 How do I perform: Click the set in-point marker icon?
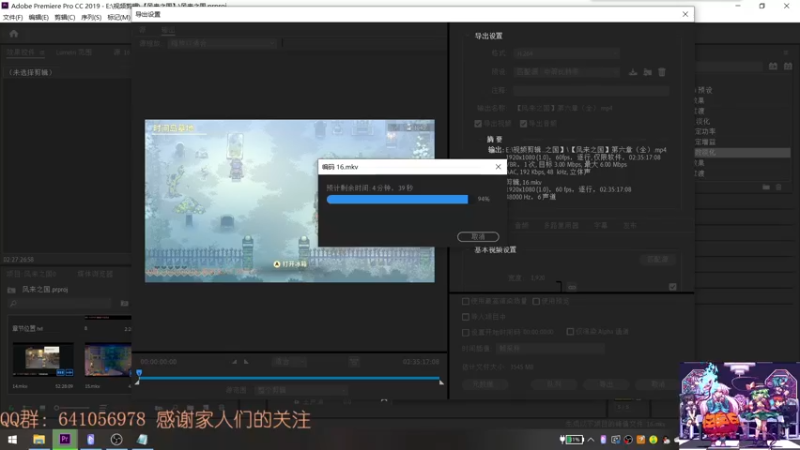(x=234, y=362)
